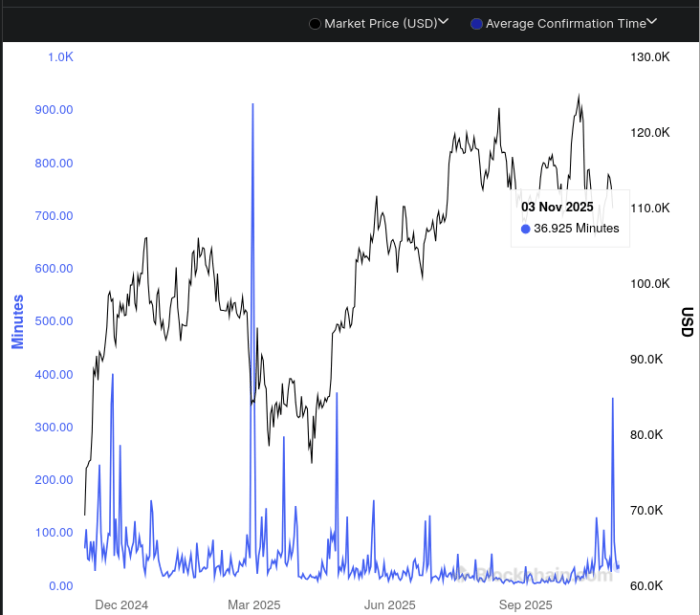The image size is (700, 615).
Task: Toggle the Average Confirmation Time series label
Action: [x=565, y=23]
